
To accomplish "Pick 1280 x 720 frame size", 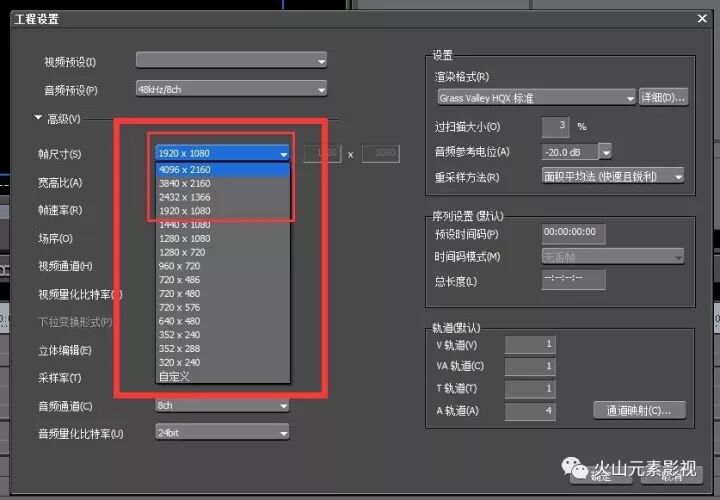I will tap(223, 252).
